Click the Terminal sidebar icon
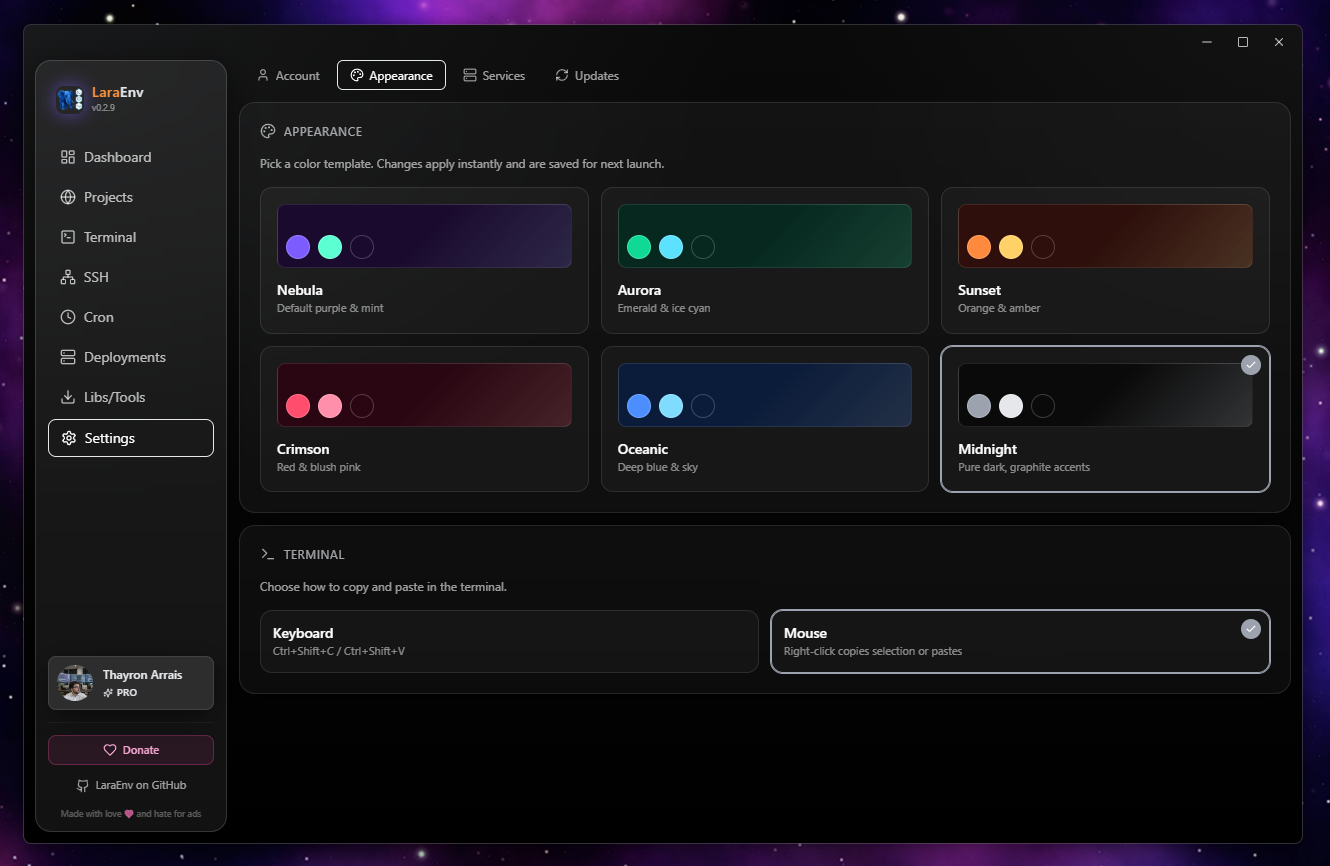The image size is (1330, 866). pos(68,237)
